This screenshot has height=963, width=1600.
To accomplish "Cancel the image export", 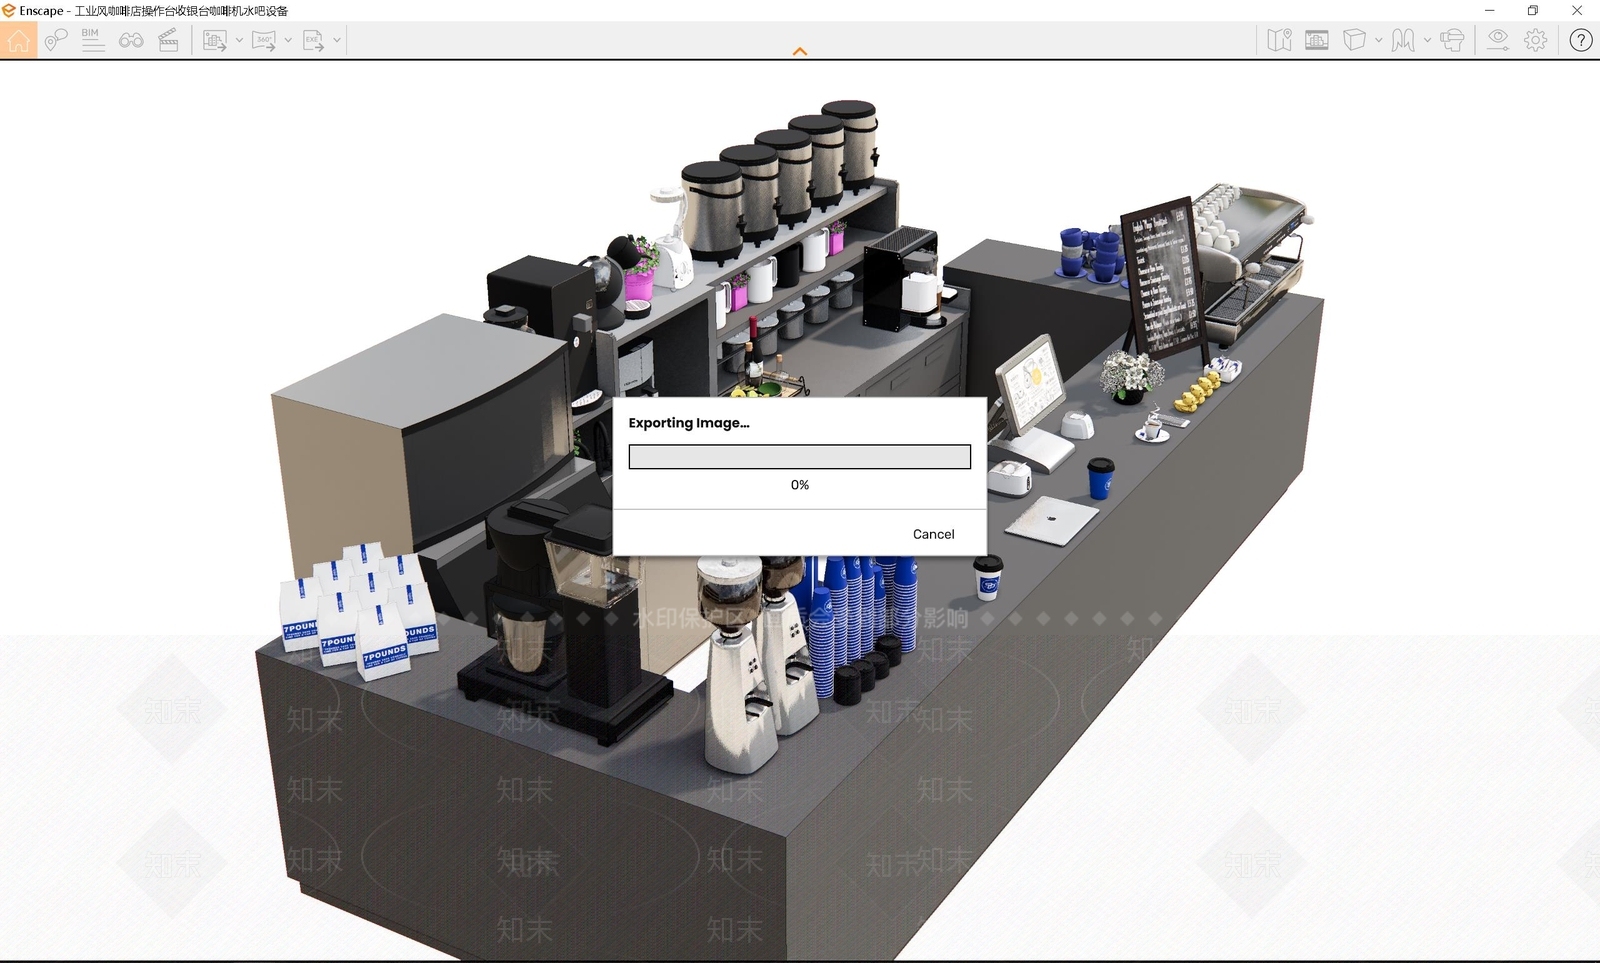I will click(933, 534).
